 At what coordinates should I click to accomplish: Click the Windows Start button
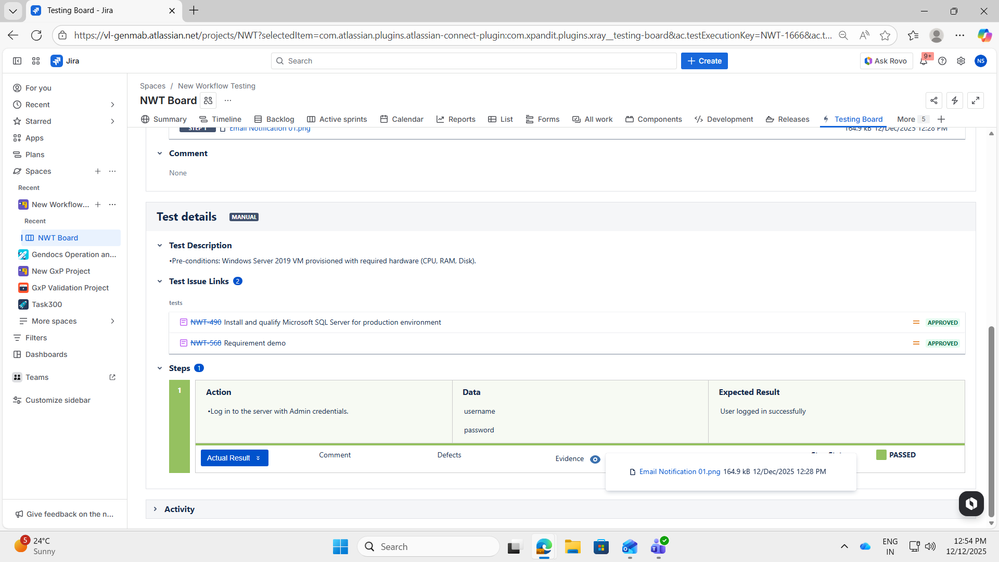(x=340, y=547)
